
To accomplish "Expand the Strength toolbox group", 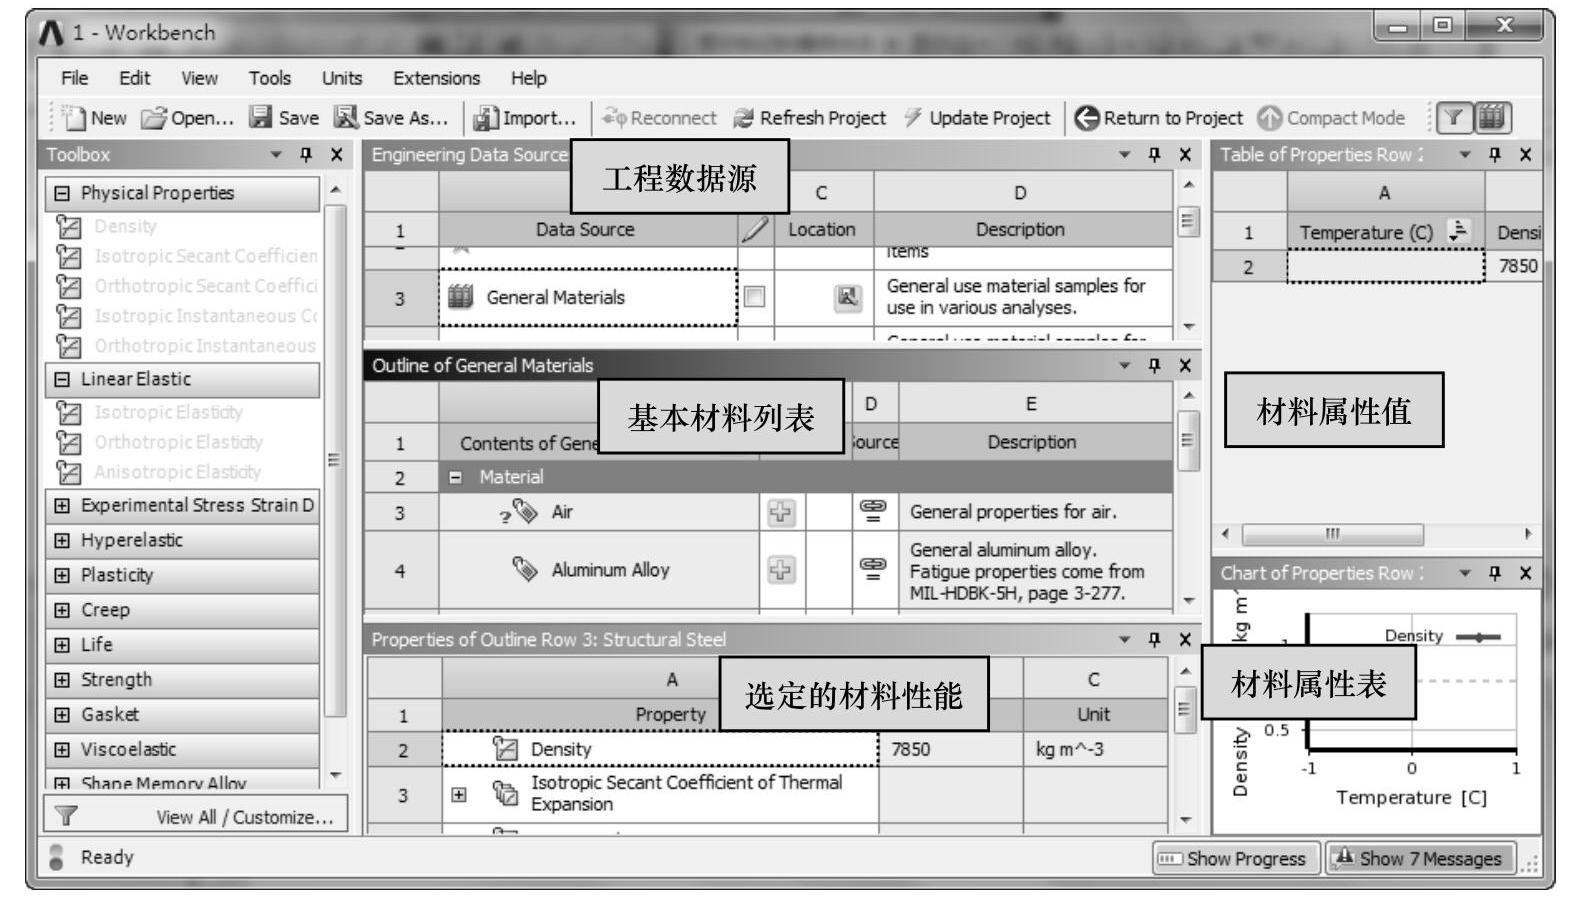I will [62, 680].
